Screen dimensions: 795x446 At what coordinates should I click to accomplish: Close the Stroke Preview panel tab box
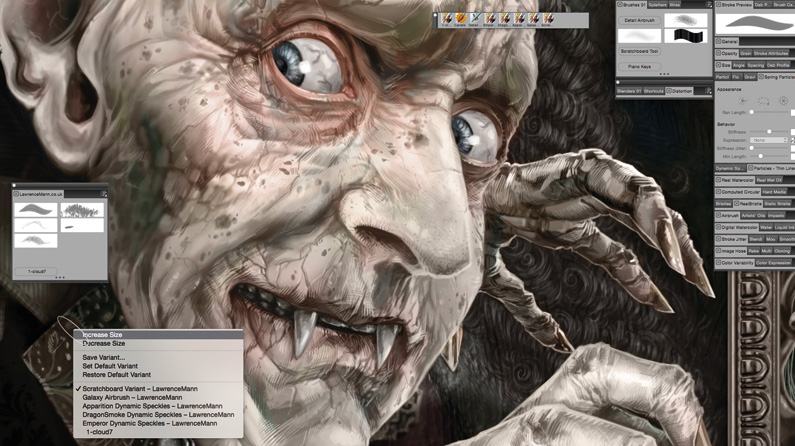[718, 5]
